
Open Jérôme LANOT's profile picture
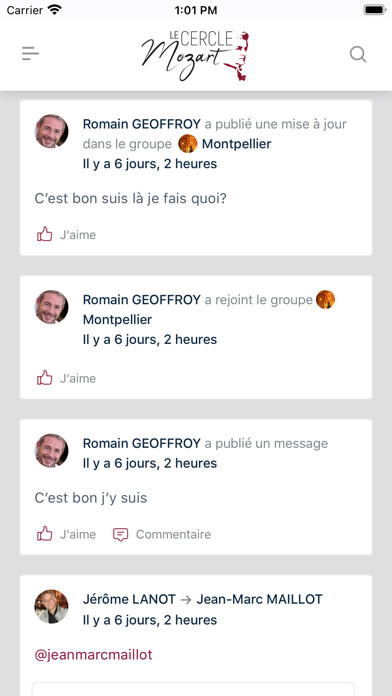coord(51,606)
